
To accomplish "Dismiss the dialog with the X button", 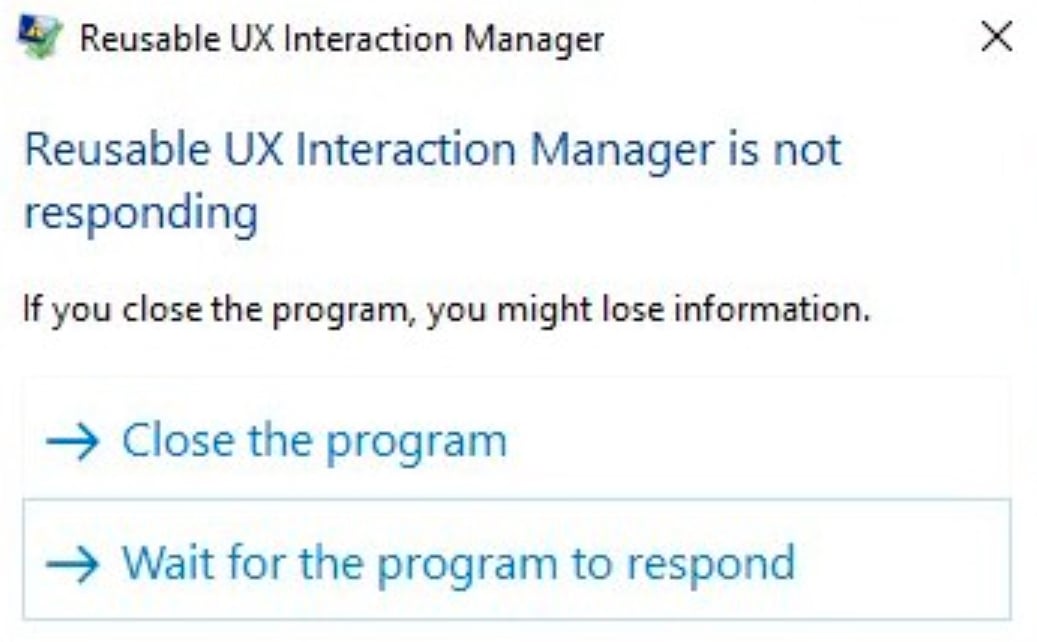I will pyautogui.click(x=996, y=39).
